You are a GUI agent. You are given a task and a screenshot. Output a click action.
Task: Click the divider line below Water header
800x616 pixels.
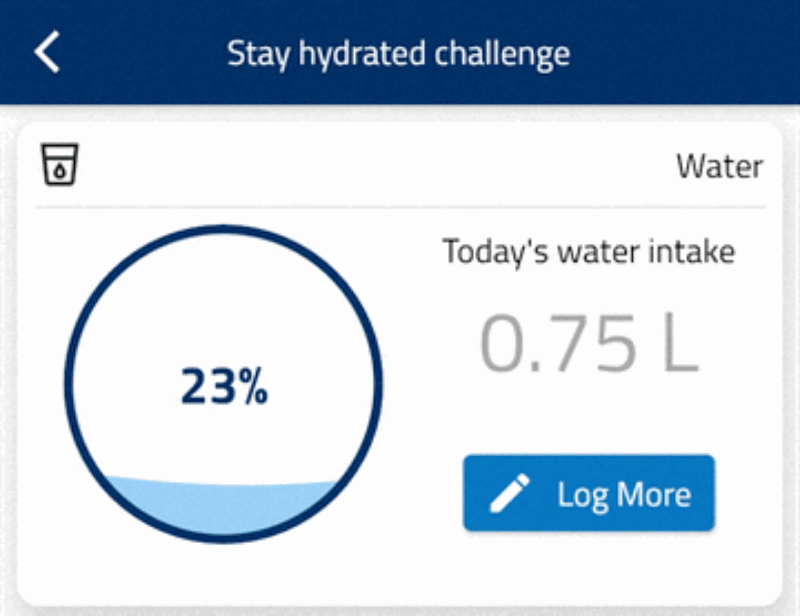(400, 207)
